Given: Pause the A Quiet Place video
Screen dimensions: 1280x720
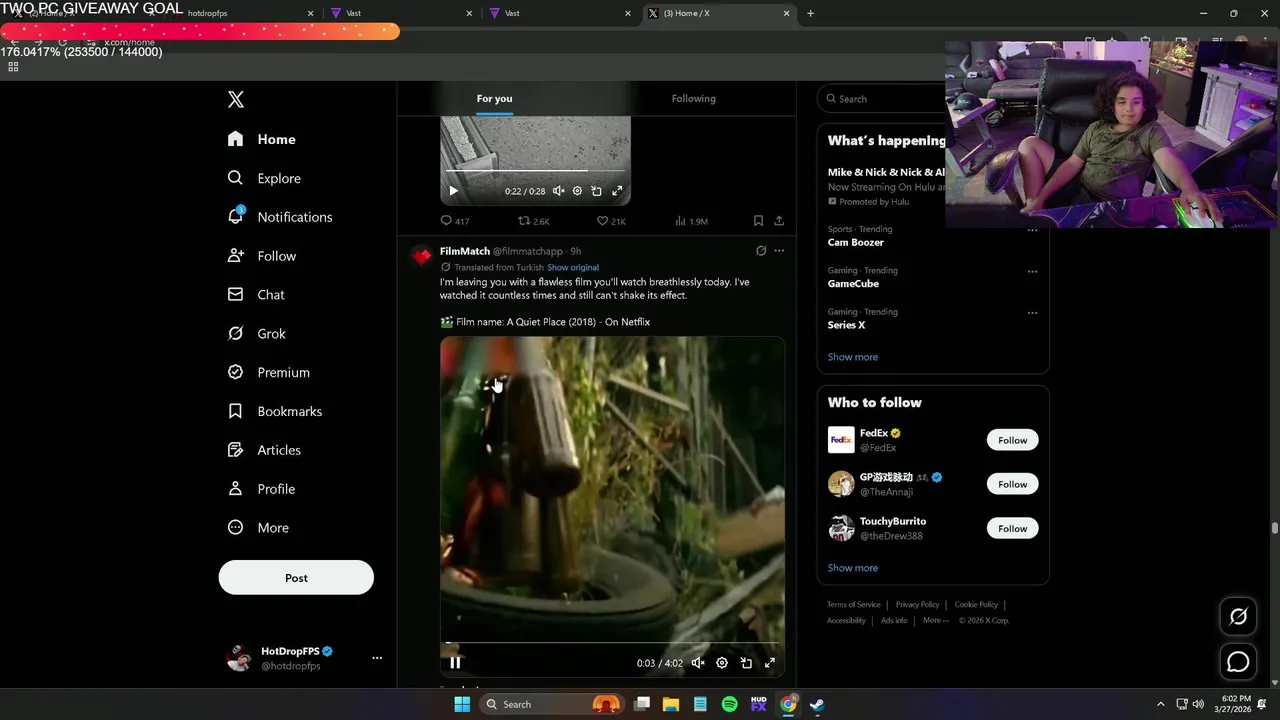Looking at the screenshot, I should [455, 662].
